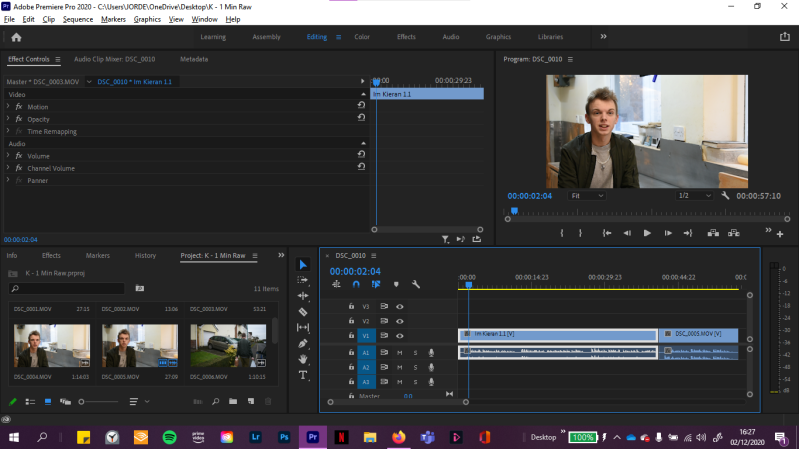Select the Track Select Forward tool
Viewport: 799px width, 449px height.
point(304,280)
